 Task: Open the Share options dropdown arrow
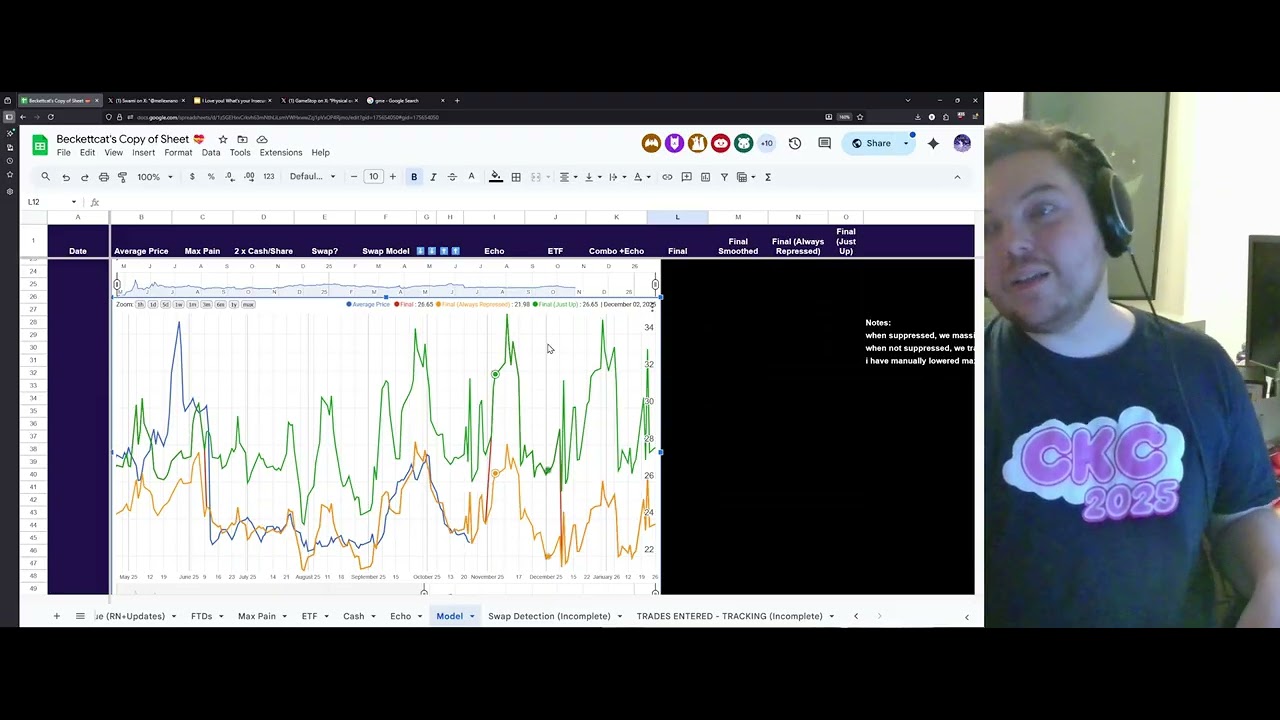[907, 143]
